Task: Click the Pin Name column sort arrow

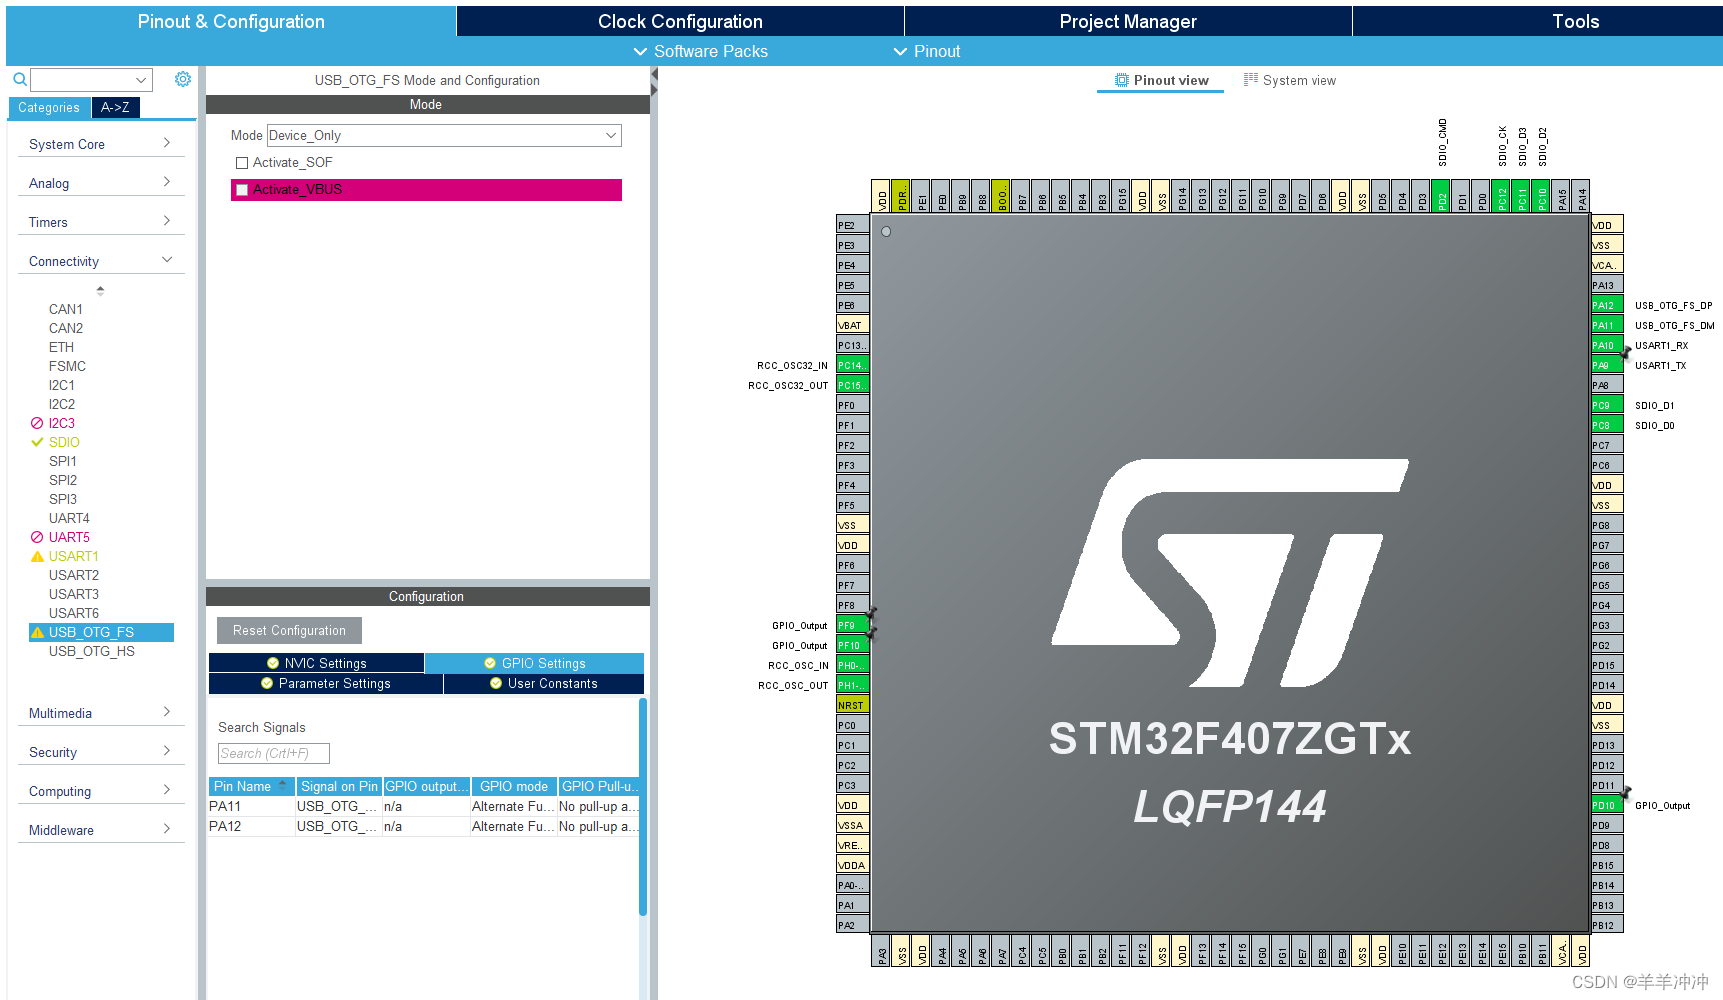Action: 283,785
